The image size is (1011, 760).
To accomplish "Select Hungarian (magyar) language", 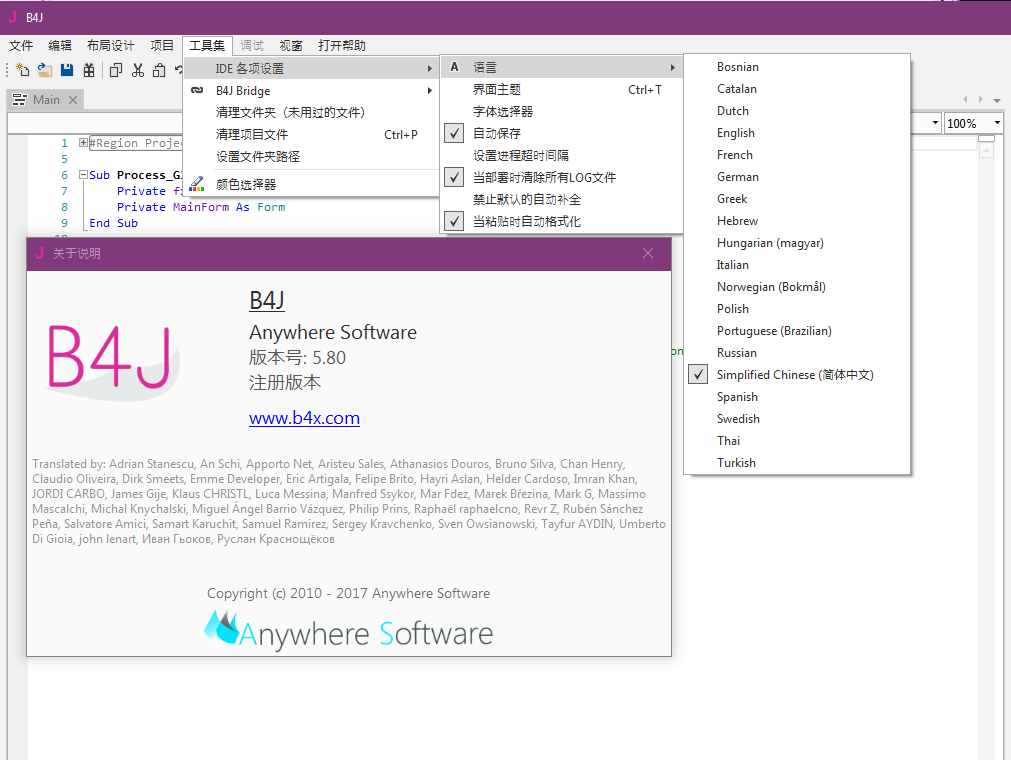I will tap(797, 243).
